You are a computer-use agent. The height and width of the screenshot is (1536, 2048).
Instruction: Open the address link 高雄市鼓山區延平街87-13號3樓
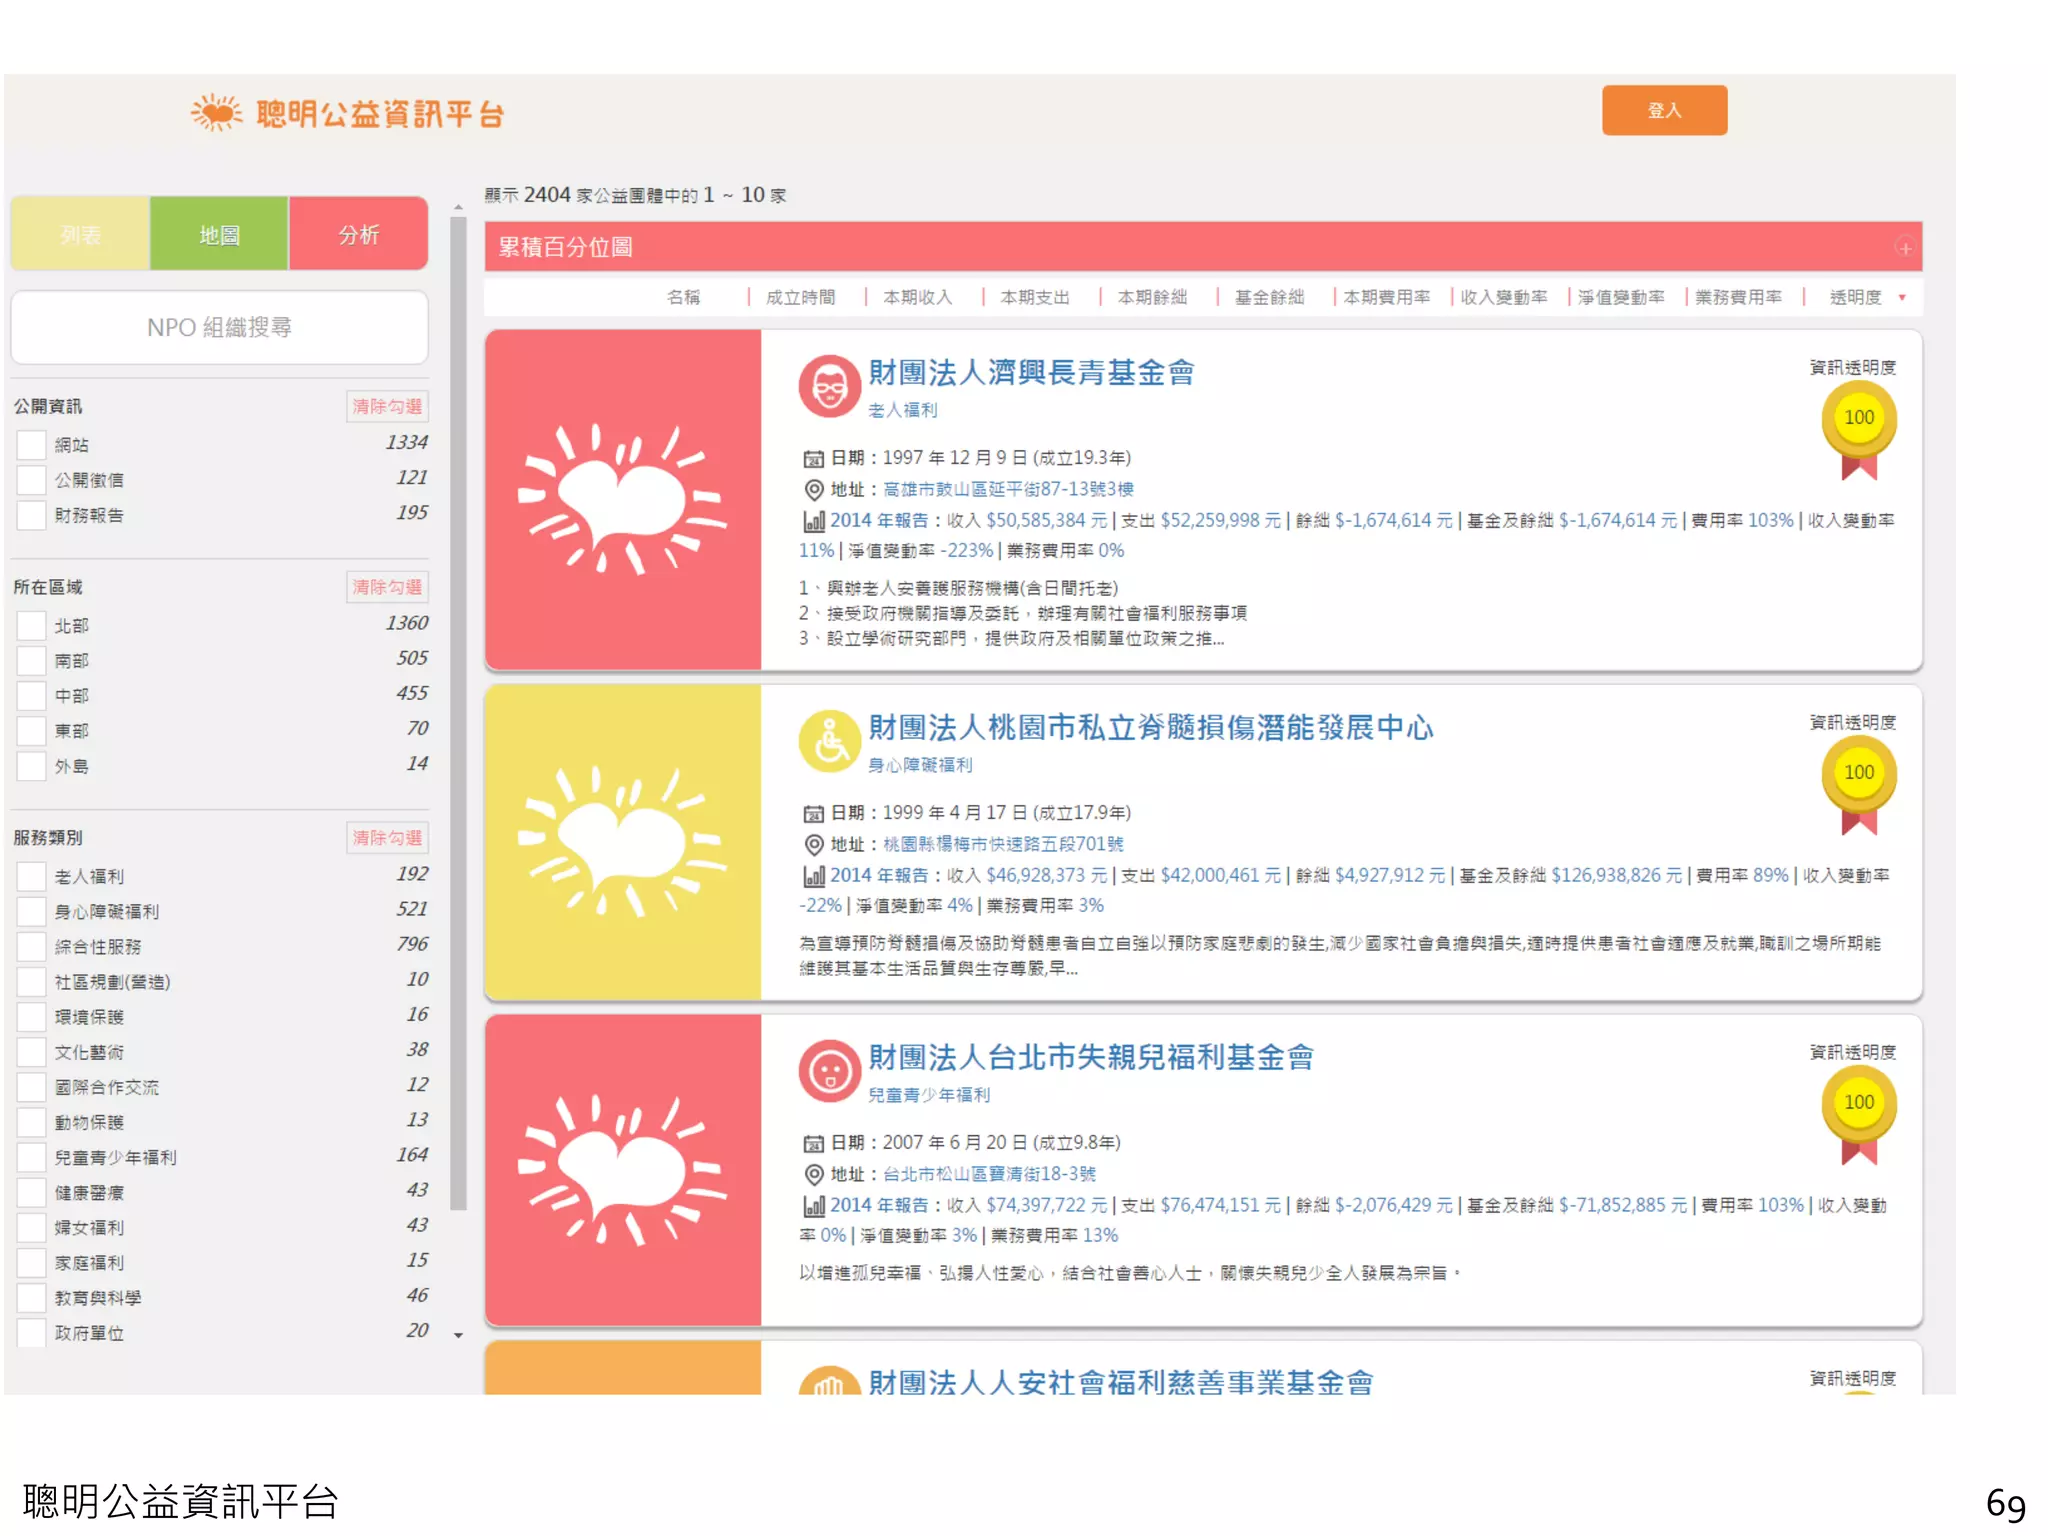[1008, 490]
